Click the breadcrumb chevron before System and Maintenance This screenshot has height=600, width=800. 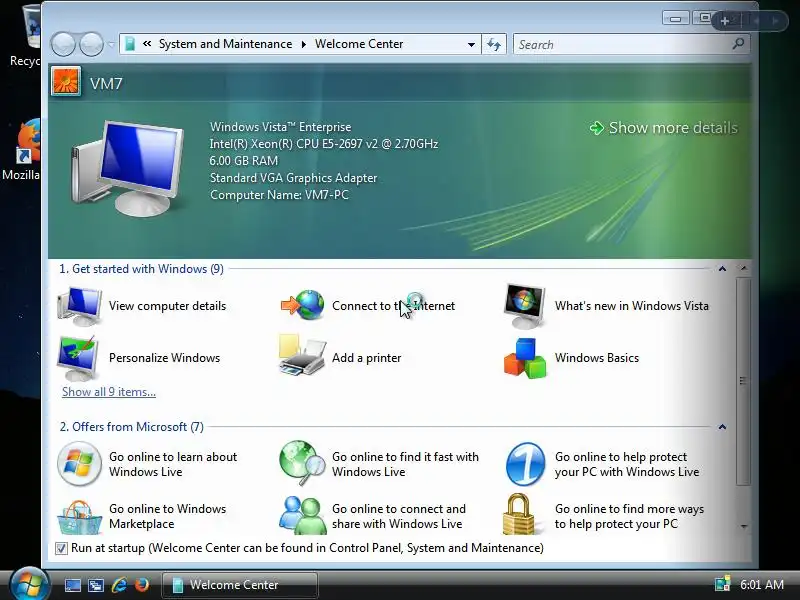(147, 44)
